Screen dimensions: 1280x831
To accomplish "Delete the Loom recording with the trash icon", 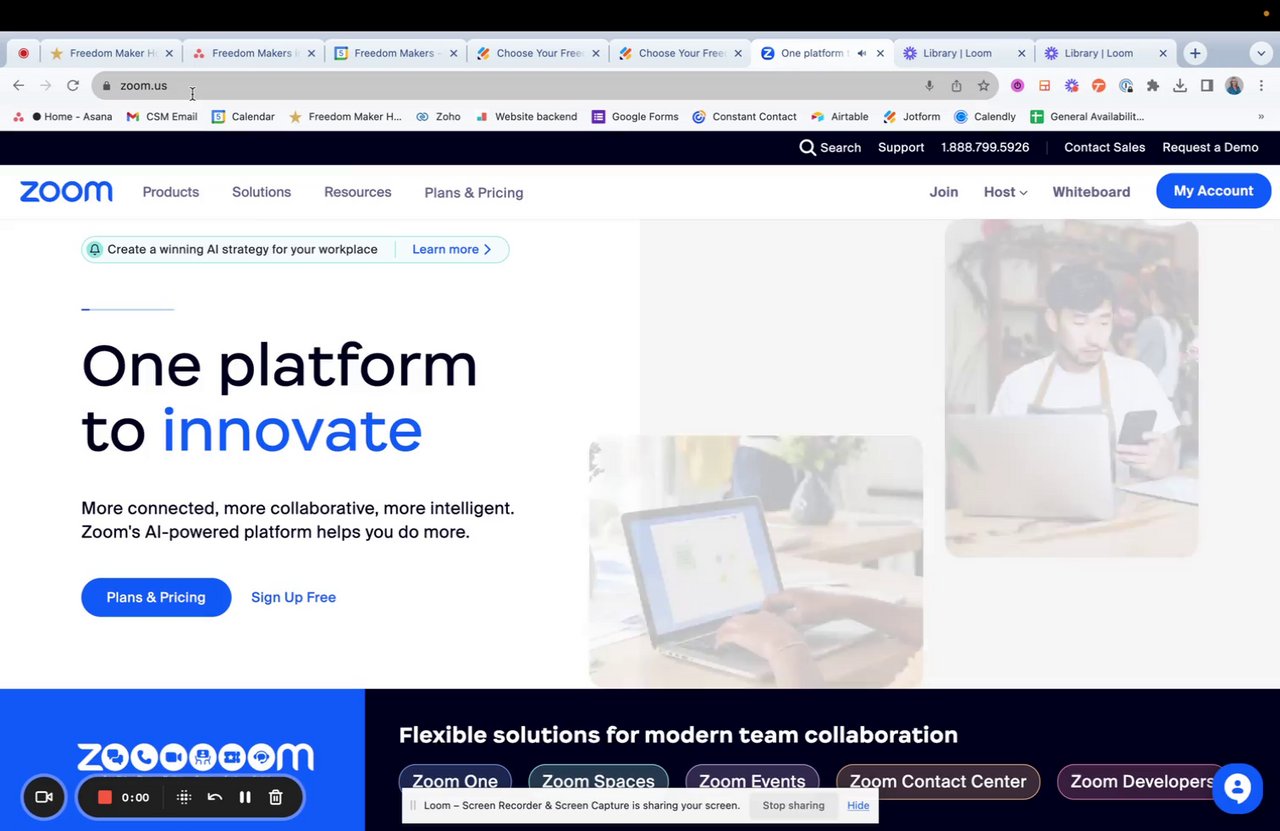I will coord(276,797).
